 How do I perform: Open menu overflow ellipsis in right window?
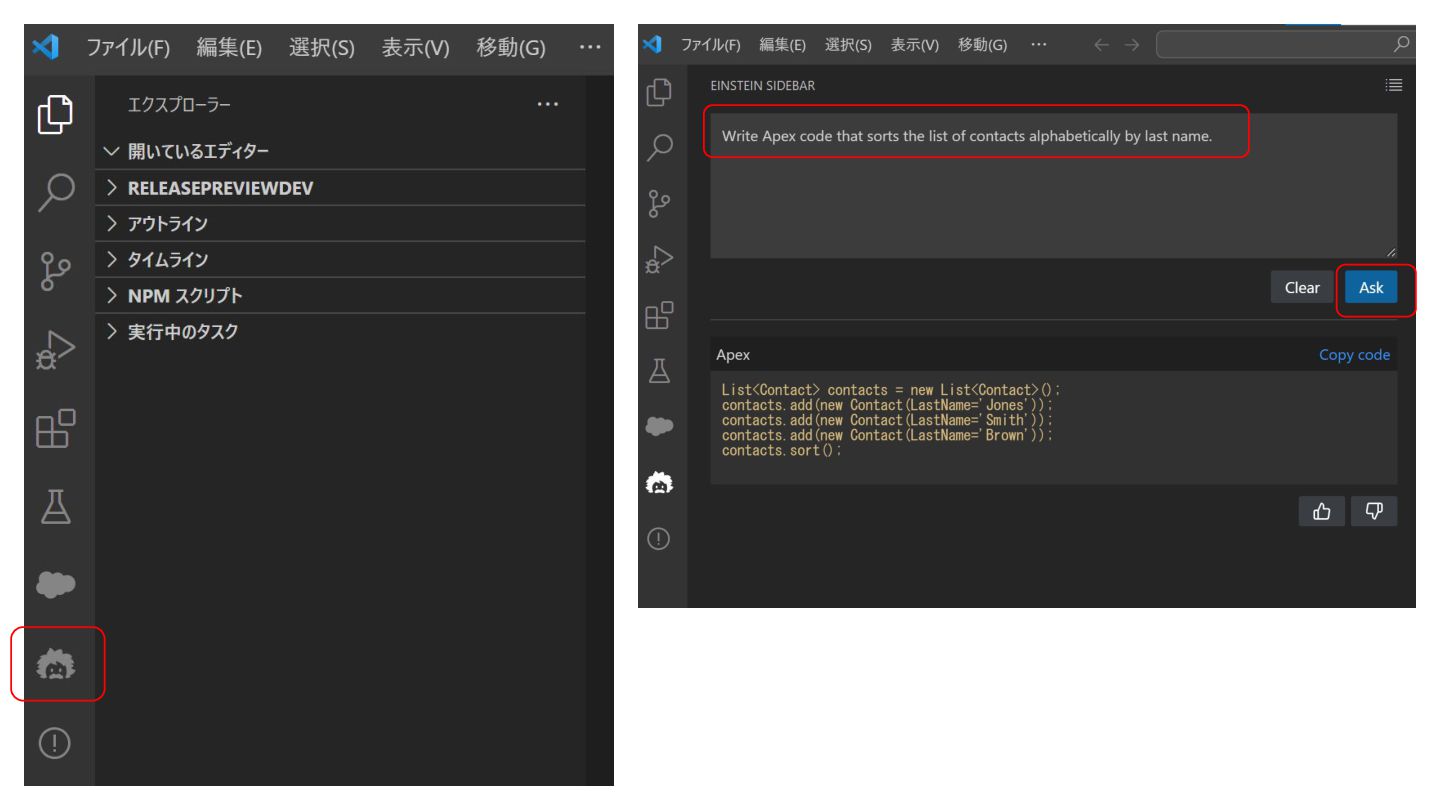(1039, 45)
